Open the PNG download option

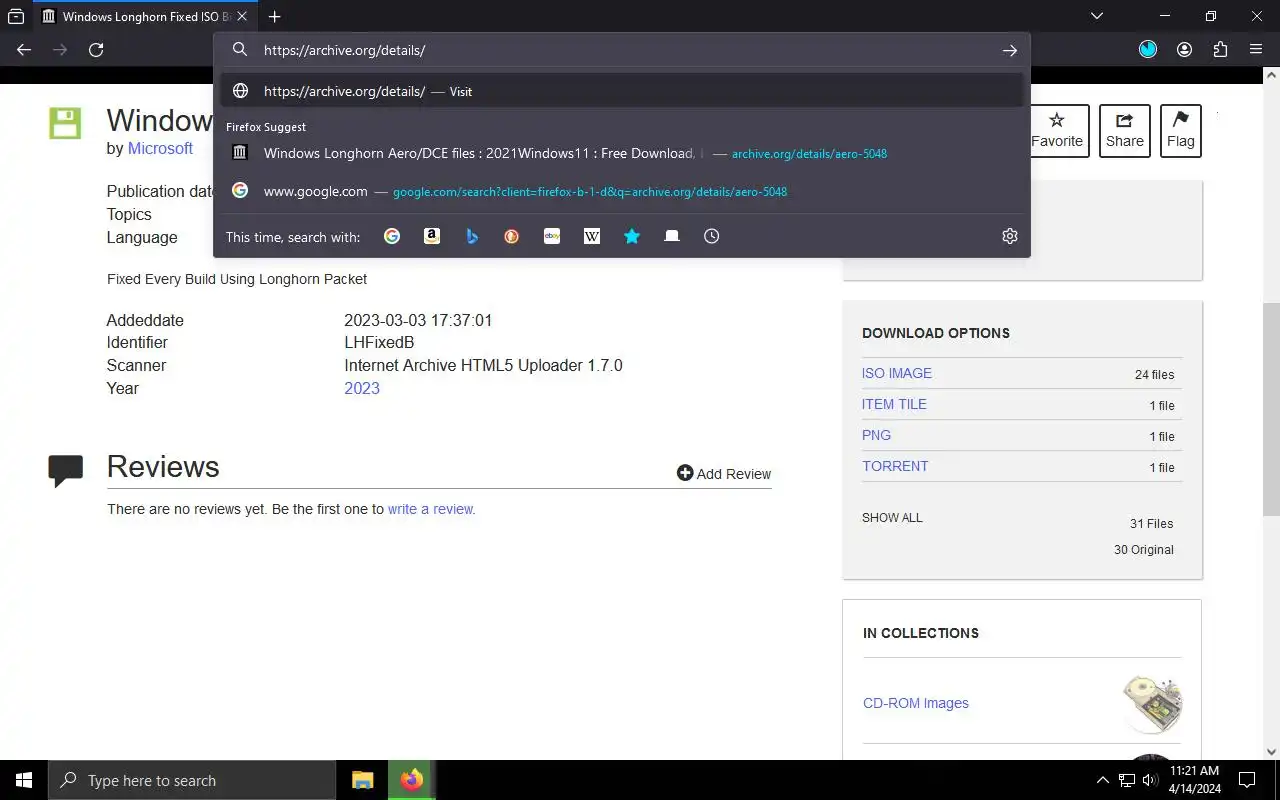876,435
